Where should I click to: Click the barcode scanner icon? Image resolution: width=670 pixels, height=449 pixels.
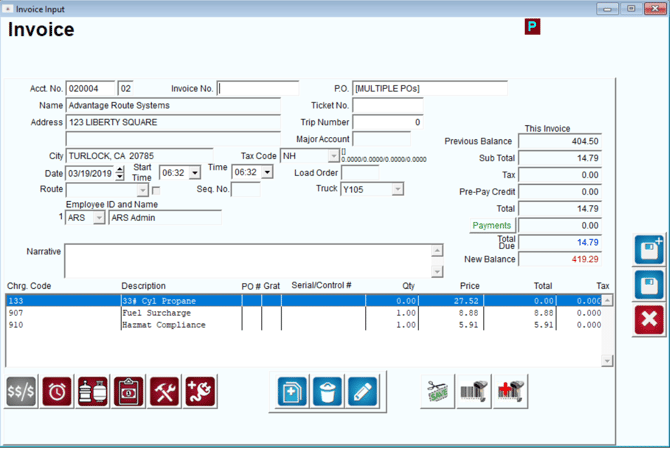[x=474, y=391]
